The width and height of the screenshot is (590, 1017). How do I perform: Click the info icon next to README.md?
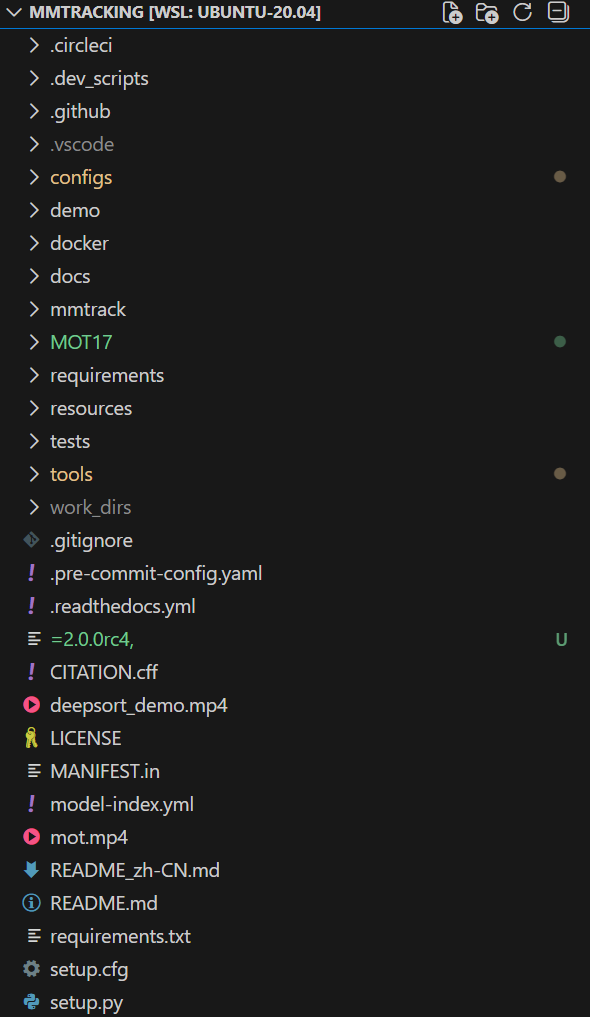pyautogui.click(x=31, y=902)
